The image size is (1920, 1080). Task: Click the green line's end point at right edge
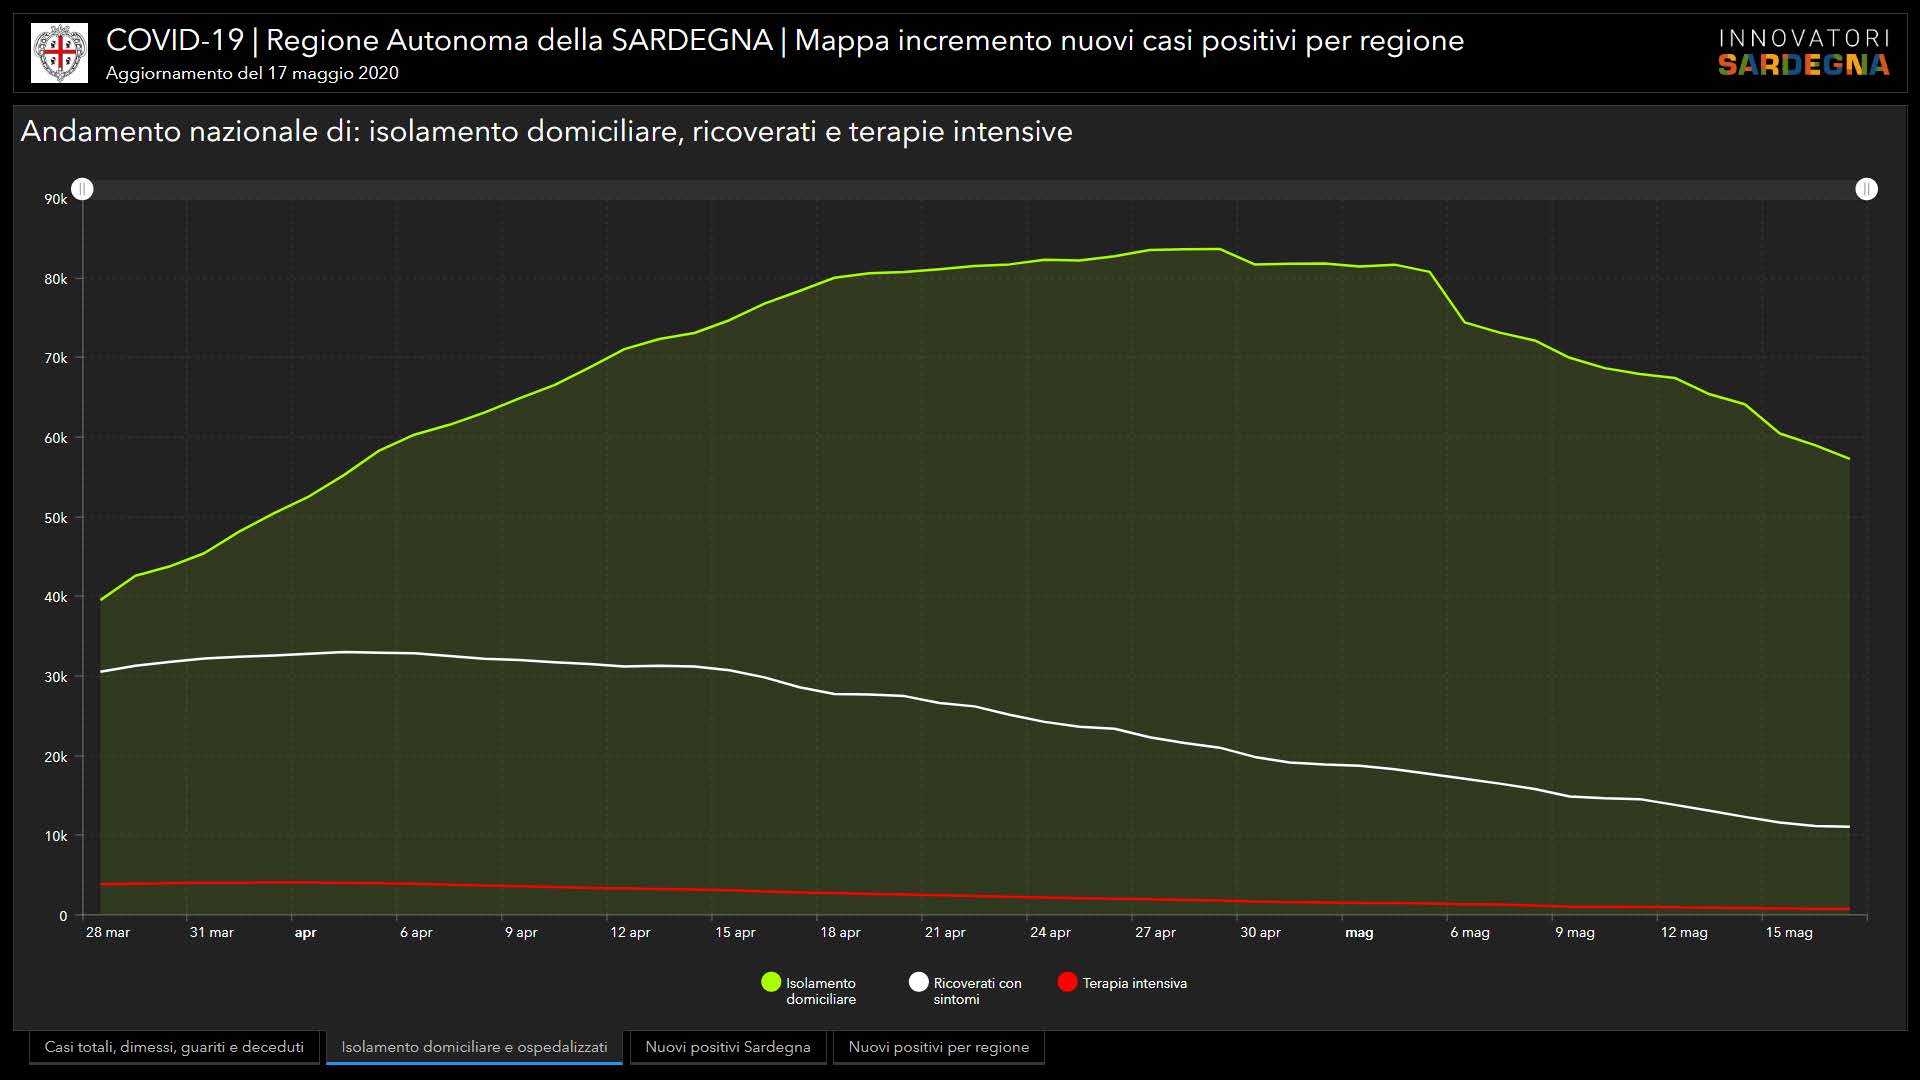pyautogui.click(x=1849, y=459)
